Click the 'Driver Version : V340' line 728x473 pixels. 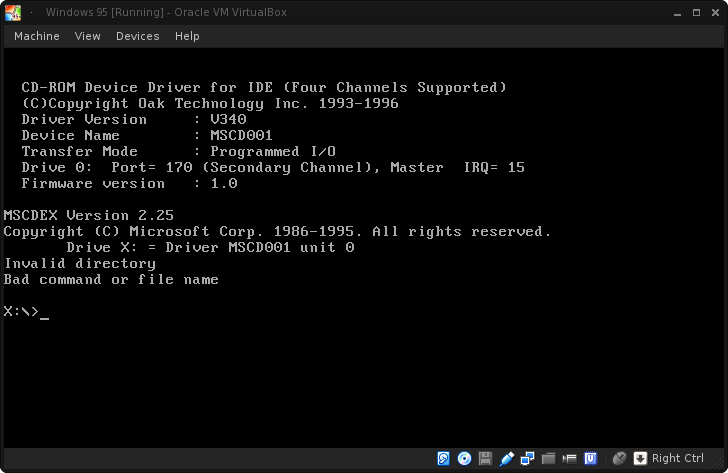134,119
